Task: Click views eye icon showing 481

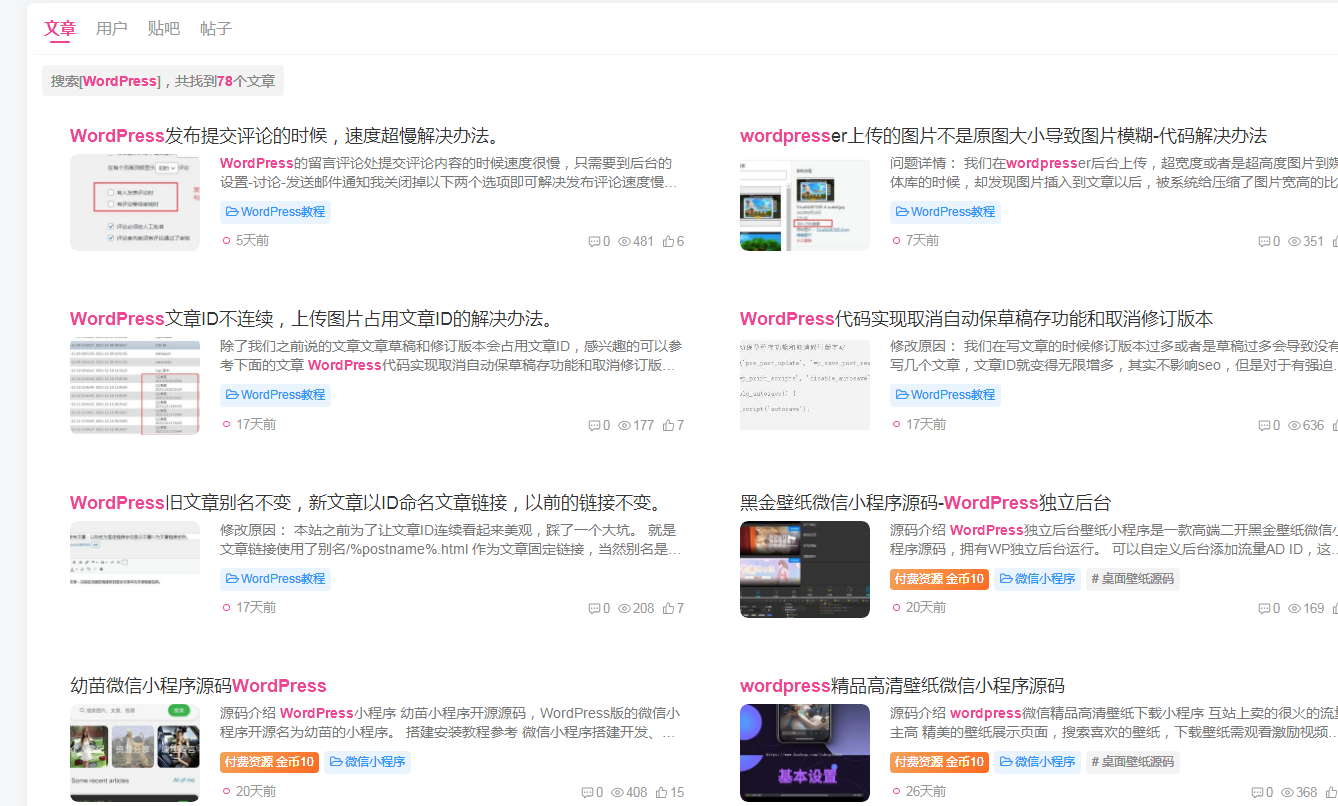Action: (625, 242)
